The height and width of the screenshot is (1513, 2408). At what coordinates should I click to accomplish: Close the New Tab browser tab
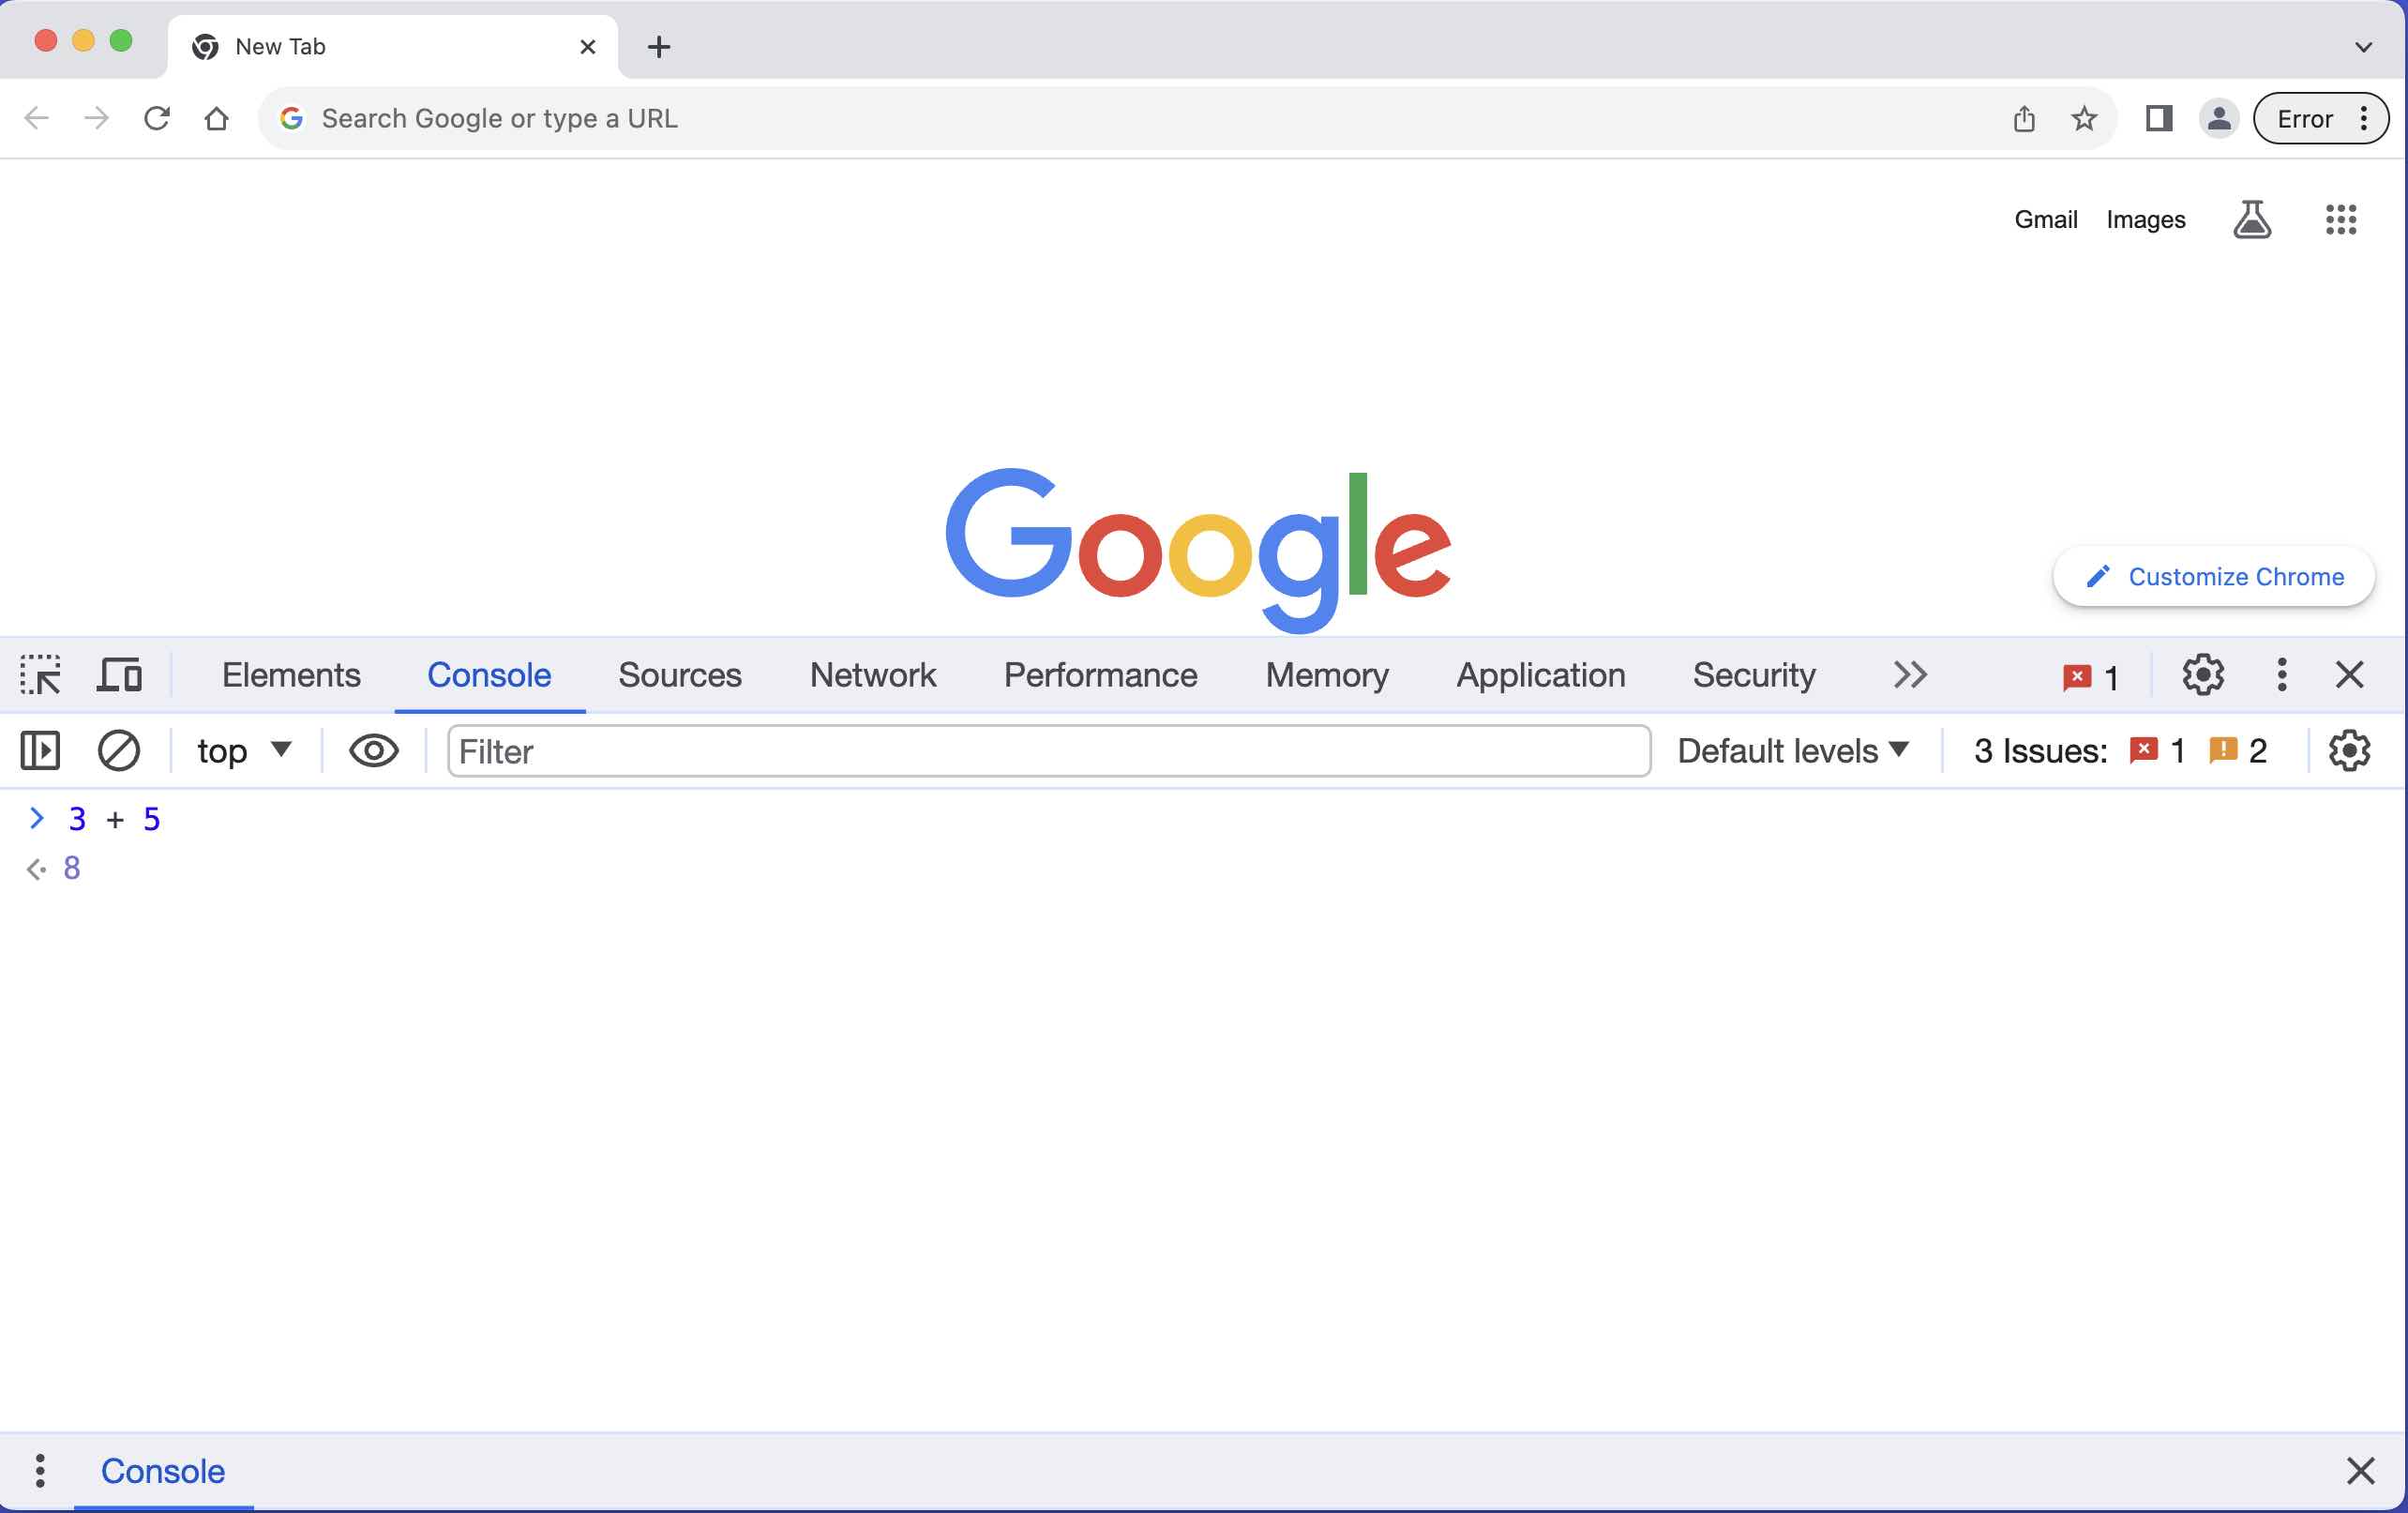pos(588,47)
